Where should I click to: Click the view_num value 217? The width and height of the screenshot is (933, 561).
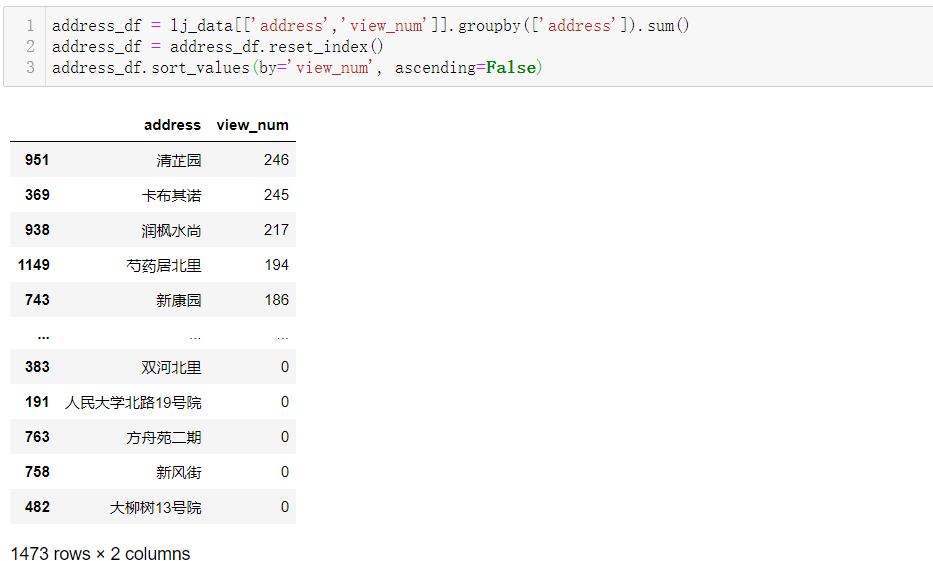(276, 230)
